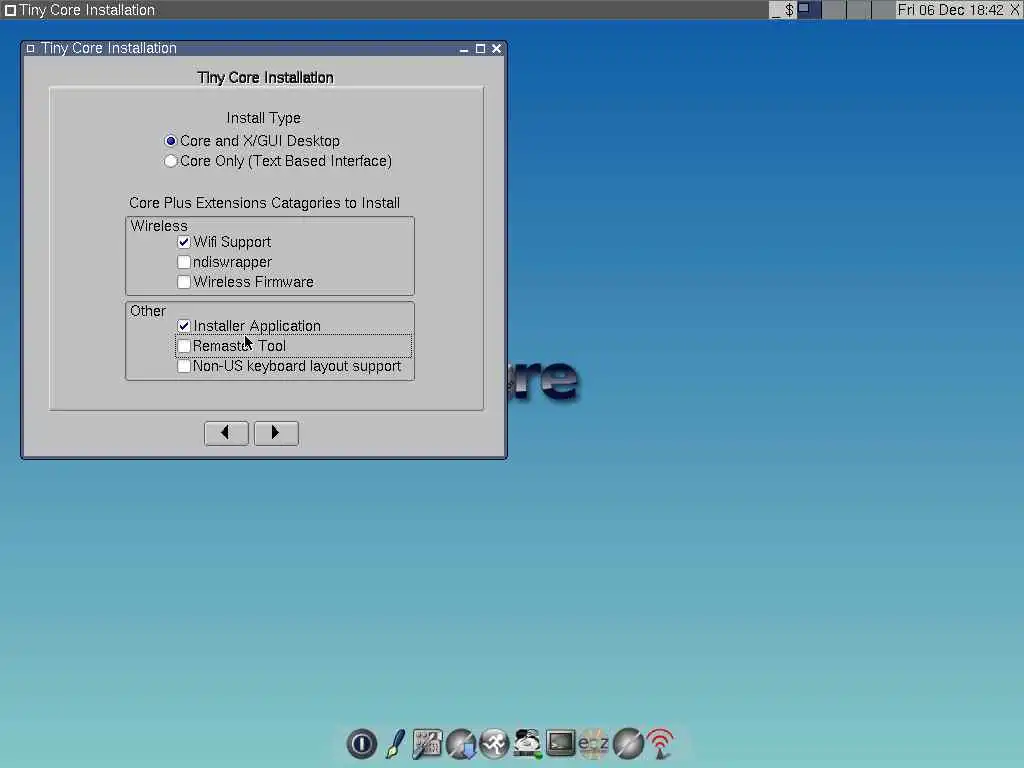Open the Mount Tool drive icon
This screenshot has height=768, width=1024.
point(528,743)
